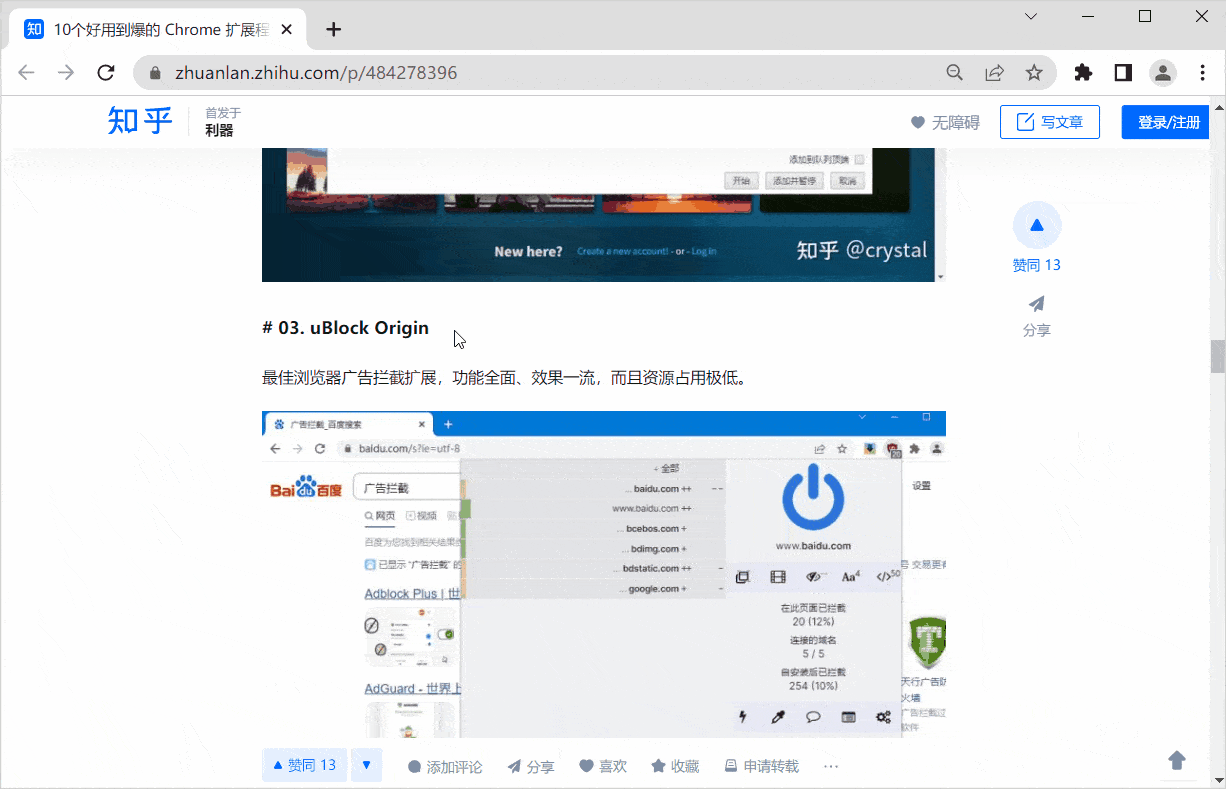Image resolution: width=1226 pixels, height=789 pixels.
Task: Click the address bar URL
Action: point(316,73)
